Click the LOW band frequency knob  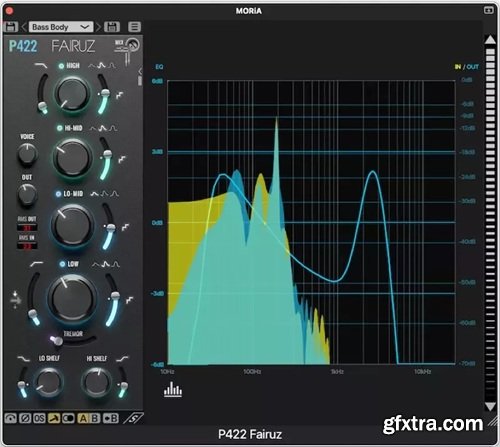[72, 298]
